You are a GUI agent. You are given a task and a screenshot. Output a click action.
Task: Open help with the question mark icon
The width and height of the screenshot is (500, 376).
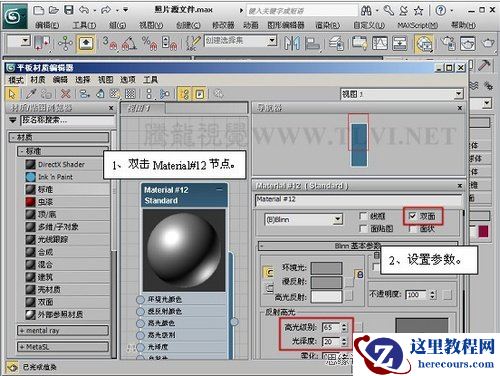pyautogui.click(x=440, y=11)
